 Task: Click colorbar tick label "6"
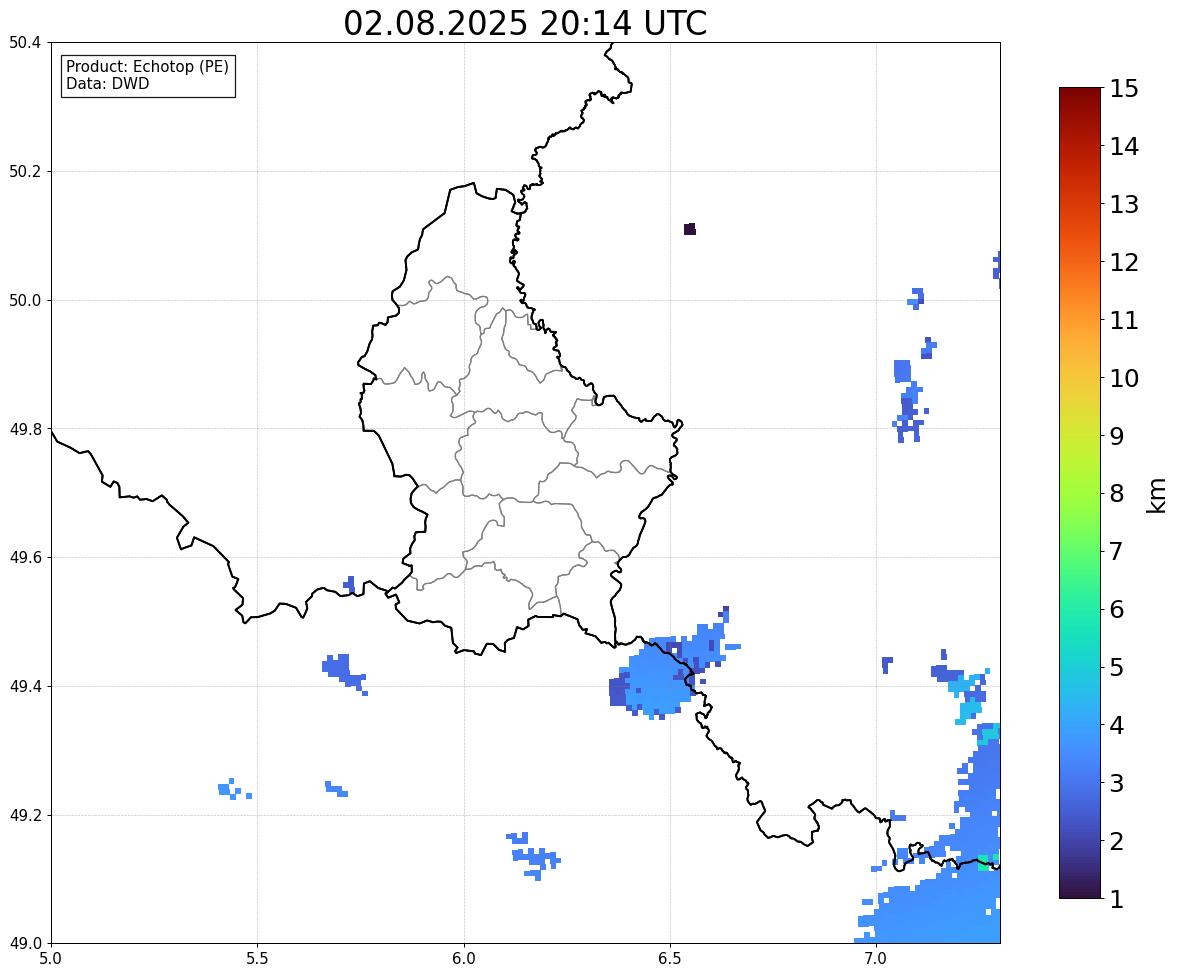1117,609
